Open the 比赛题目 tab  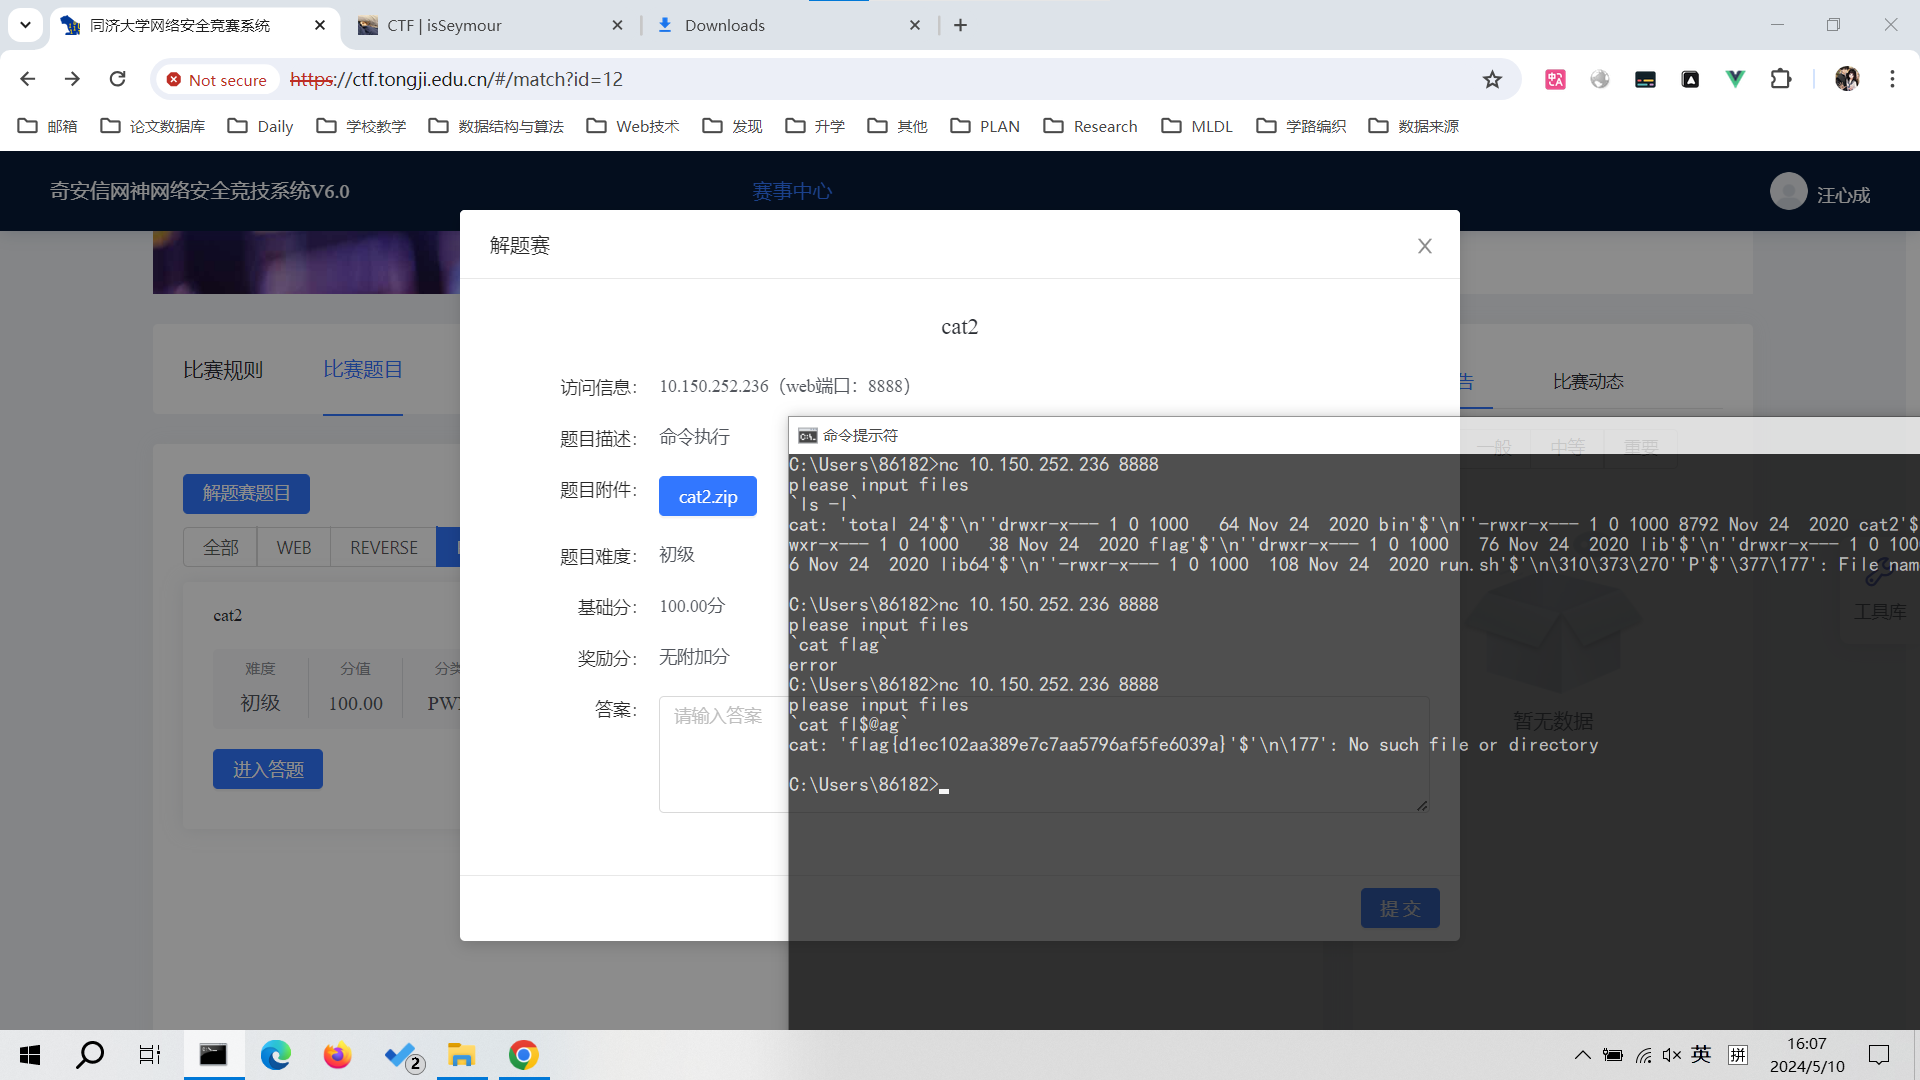point(363,370)
